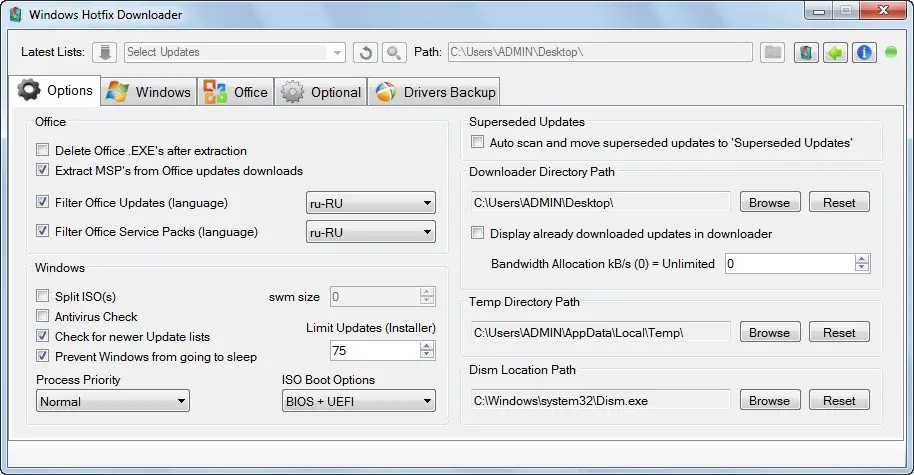914x475 pixels.
Task: Enable Display already downloaded updates in downloader
Action: pos(477,233)
